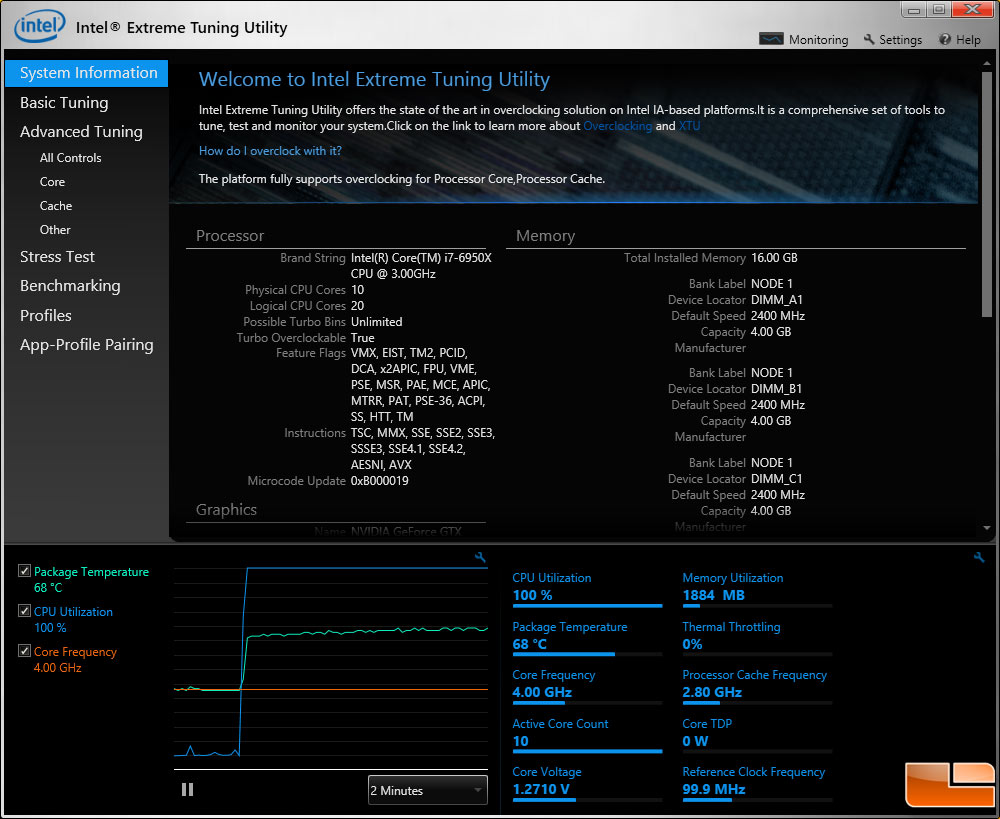Viewport: 1000px width, 819px height.
Task: Open Basic Tuning section
Action: 64,103
